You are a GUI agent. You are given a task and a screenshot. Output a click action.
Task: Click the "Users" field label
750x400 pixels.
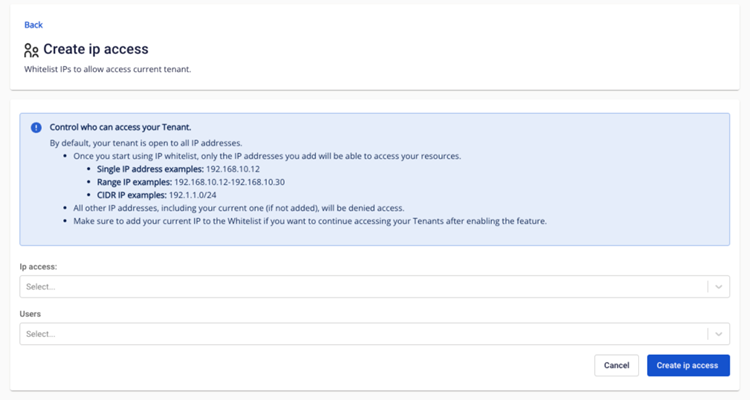31,314
